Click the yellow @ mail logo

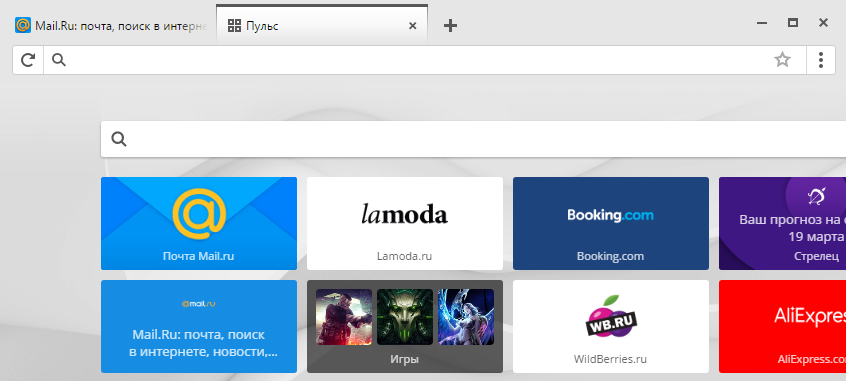click(x=199, y=214)
